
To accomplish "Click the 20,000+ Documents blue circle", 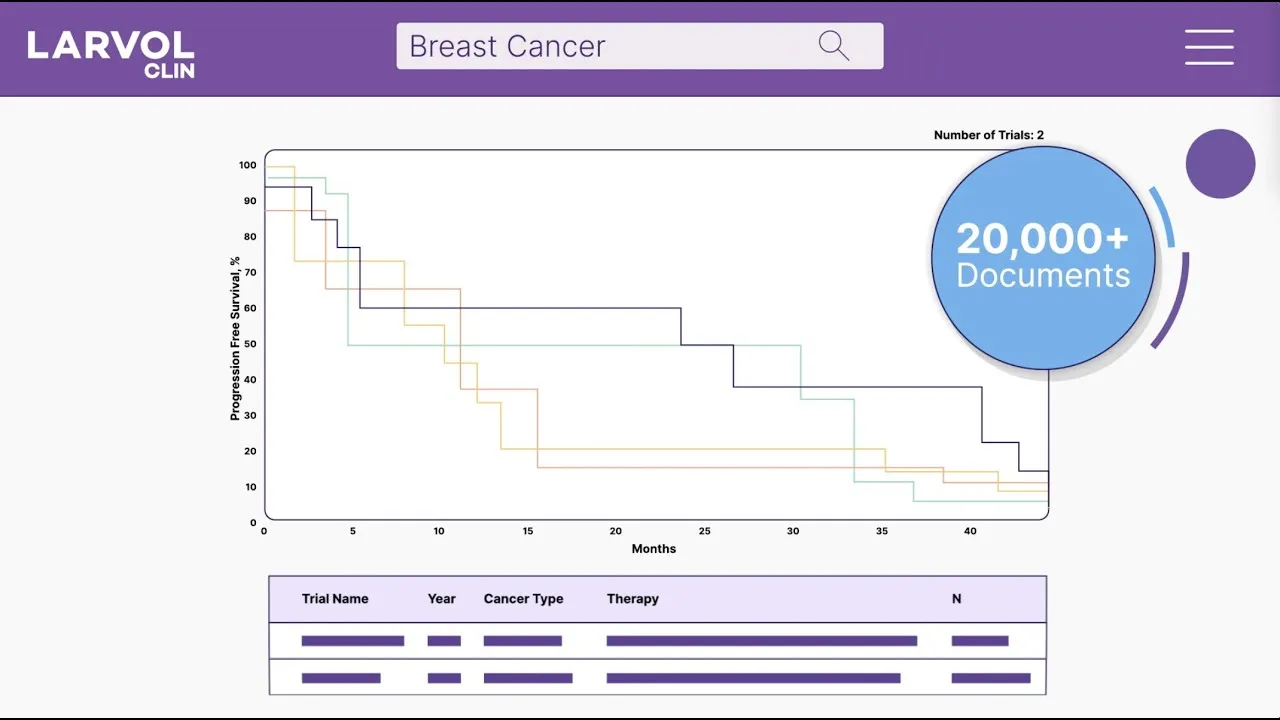I will 1043,258.
